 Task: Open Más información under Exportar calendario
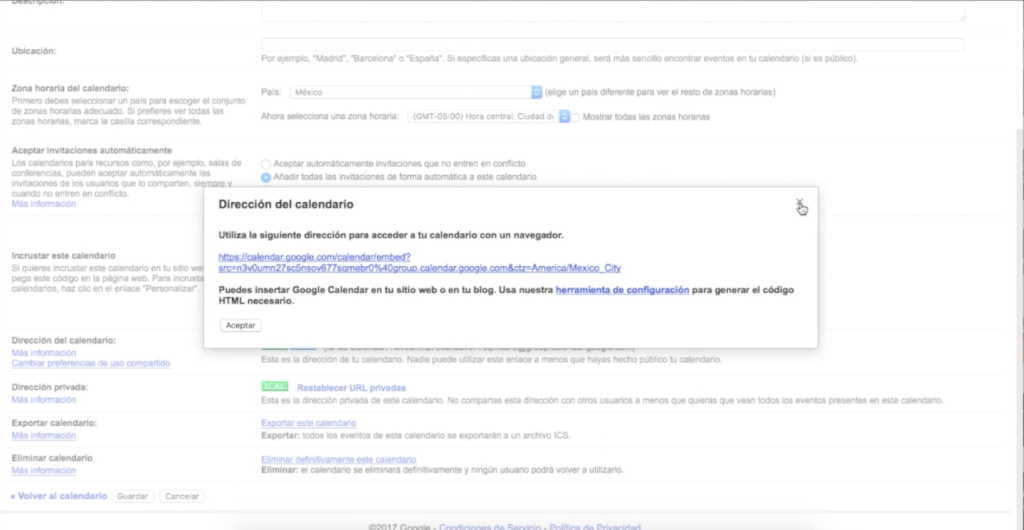point(43,436)
